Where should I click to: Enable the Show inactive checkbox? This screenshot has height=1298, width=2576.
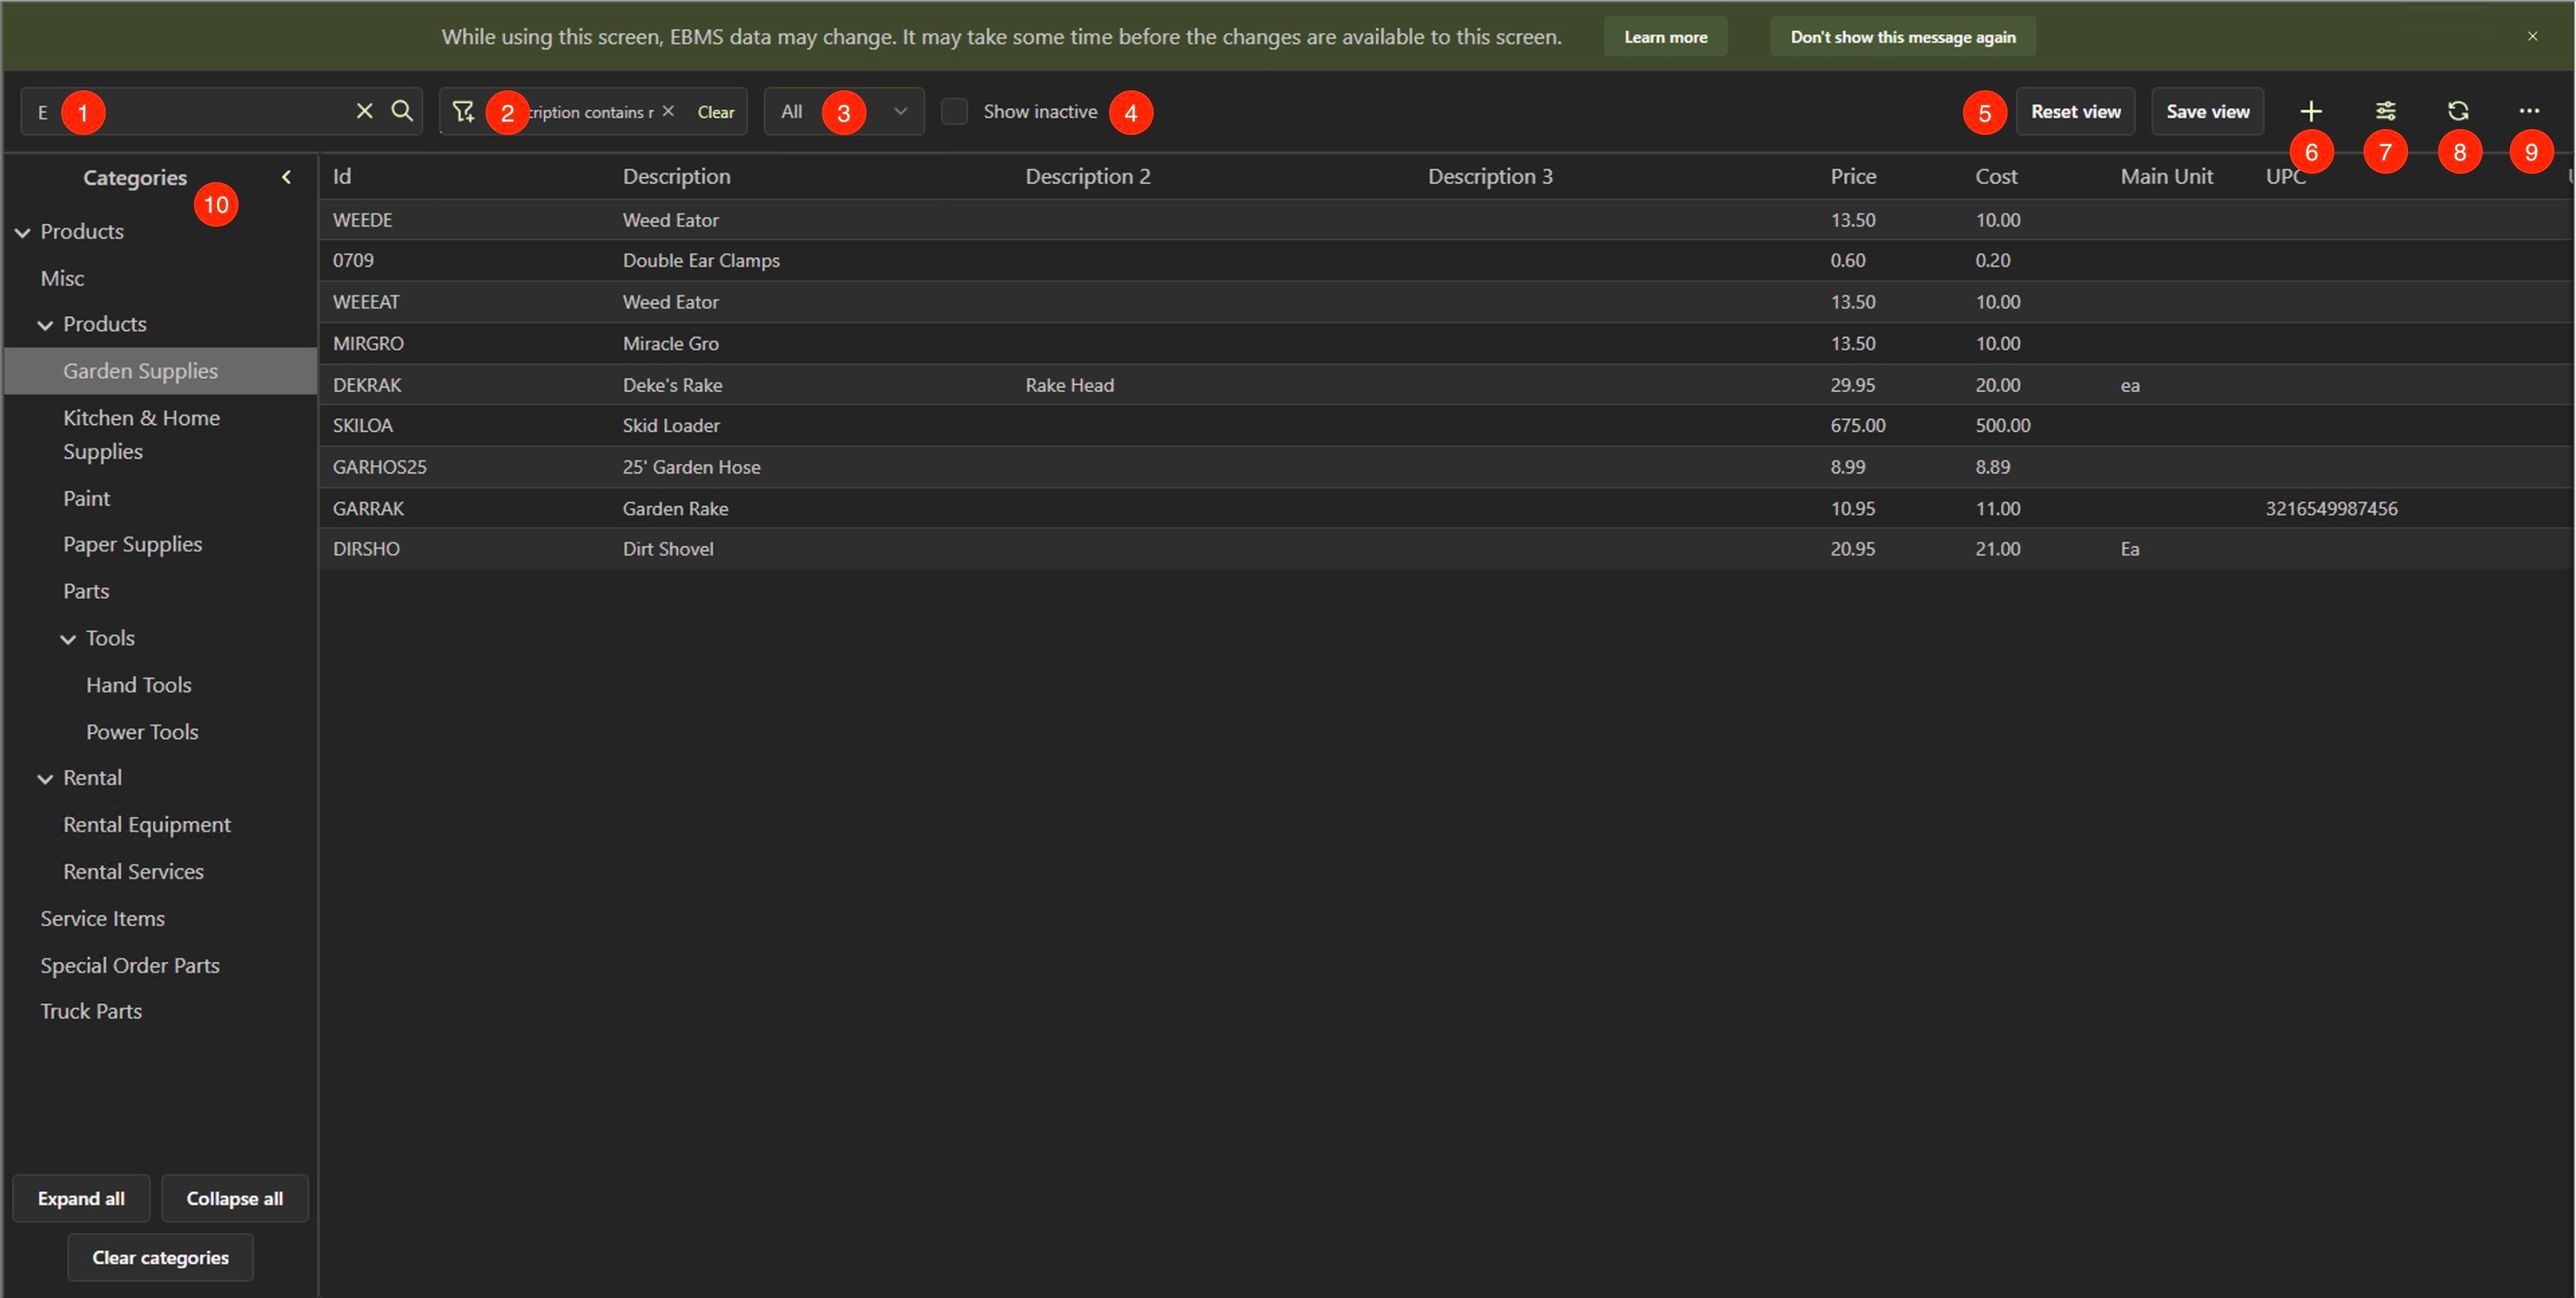point(954,111)
